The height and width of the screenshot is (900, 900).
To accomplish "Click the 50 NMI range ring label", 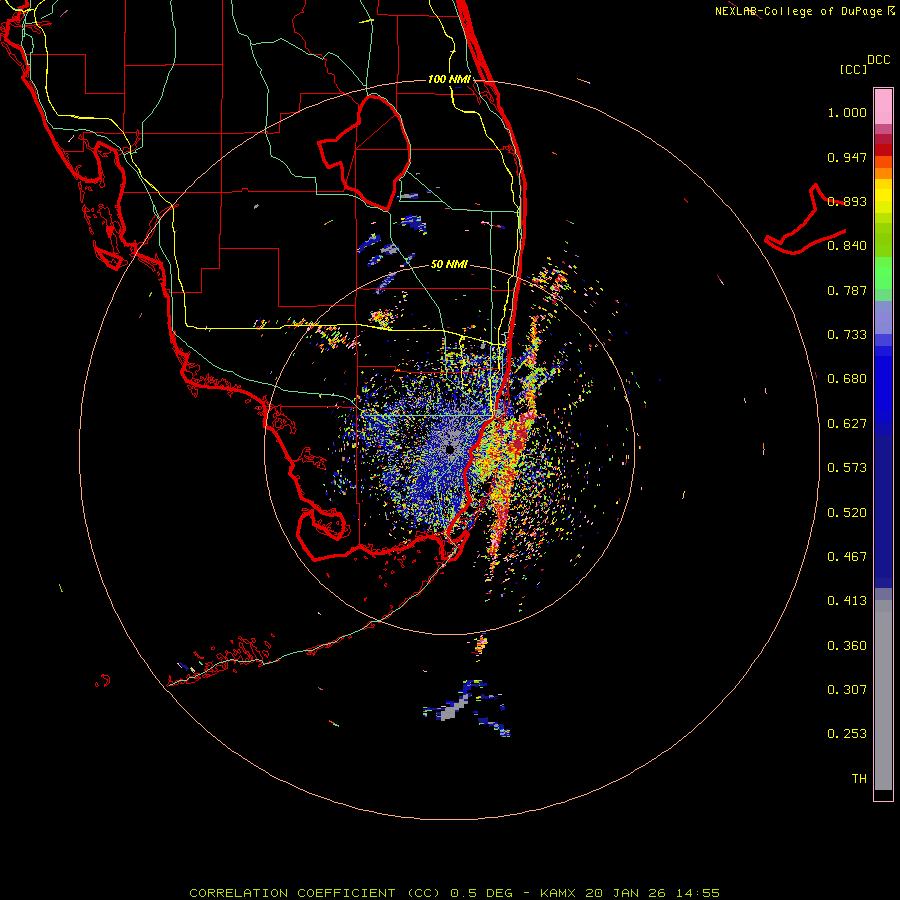I will pyautogui.click(x=449, y=265).
